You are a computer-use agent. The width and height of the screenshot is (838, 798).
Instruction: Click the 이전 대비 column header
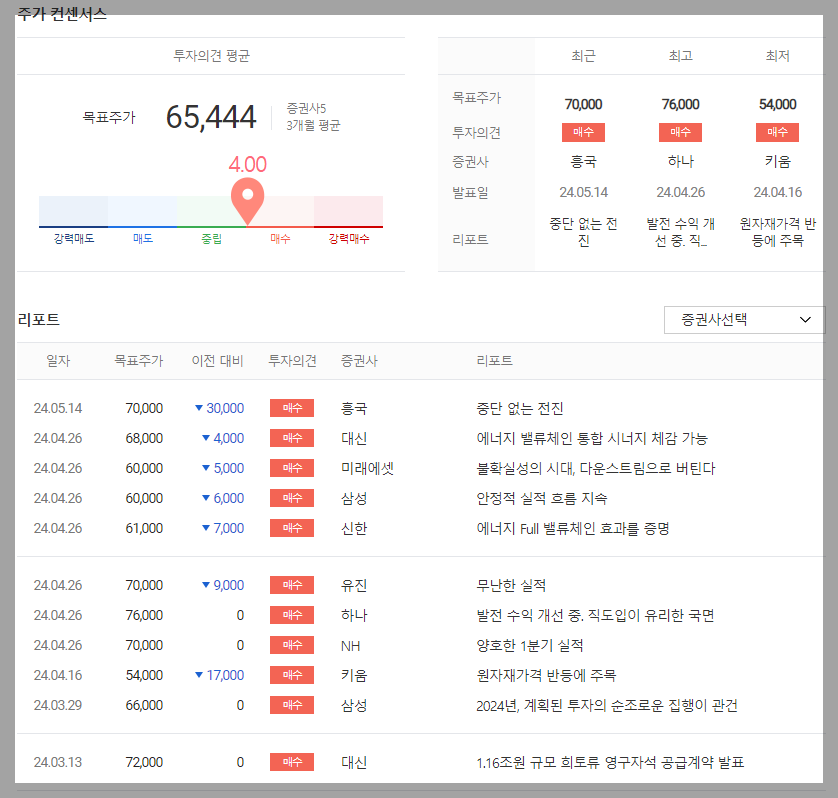tap(218, 361)
